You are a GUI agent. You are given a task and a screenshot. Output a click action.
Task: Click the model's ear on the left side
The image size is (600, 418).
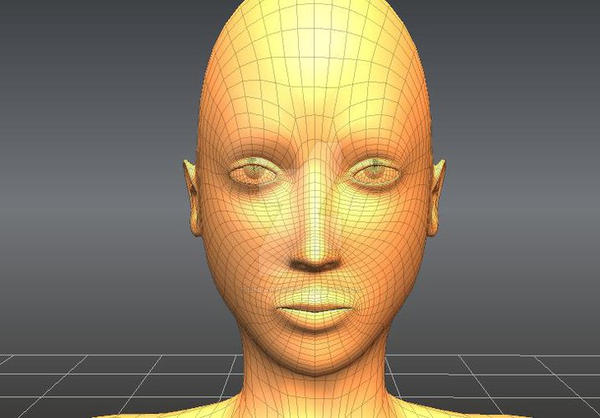click(x=192, y=197)
